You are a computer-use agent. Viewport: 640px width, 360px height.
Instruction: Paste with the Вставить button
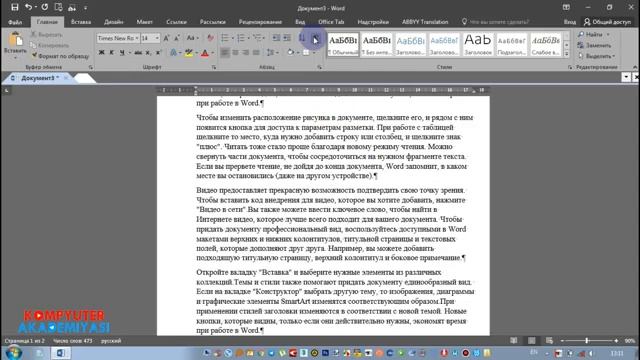(15, 44)
